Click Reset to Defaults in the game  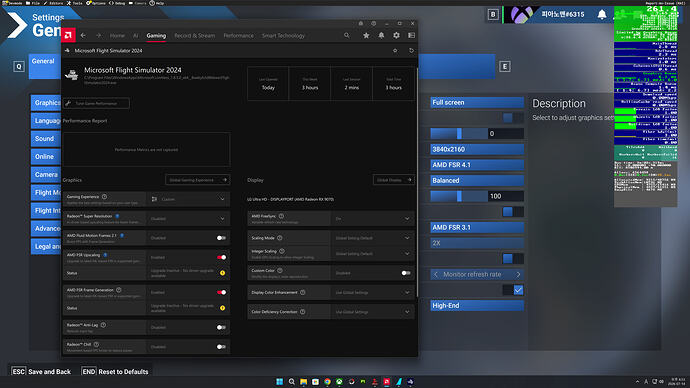click(115, 372)
